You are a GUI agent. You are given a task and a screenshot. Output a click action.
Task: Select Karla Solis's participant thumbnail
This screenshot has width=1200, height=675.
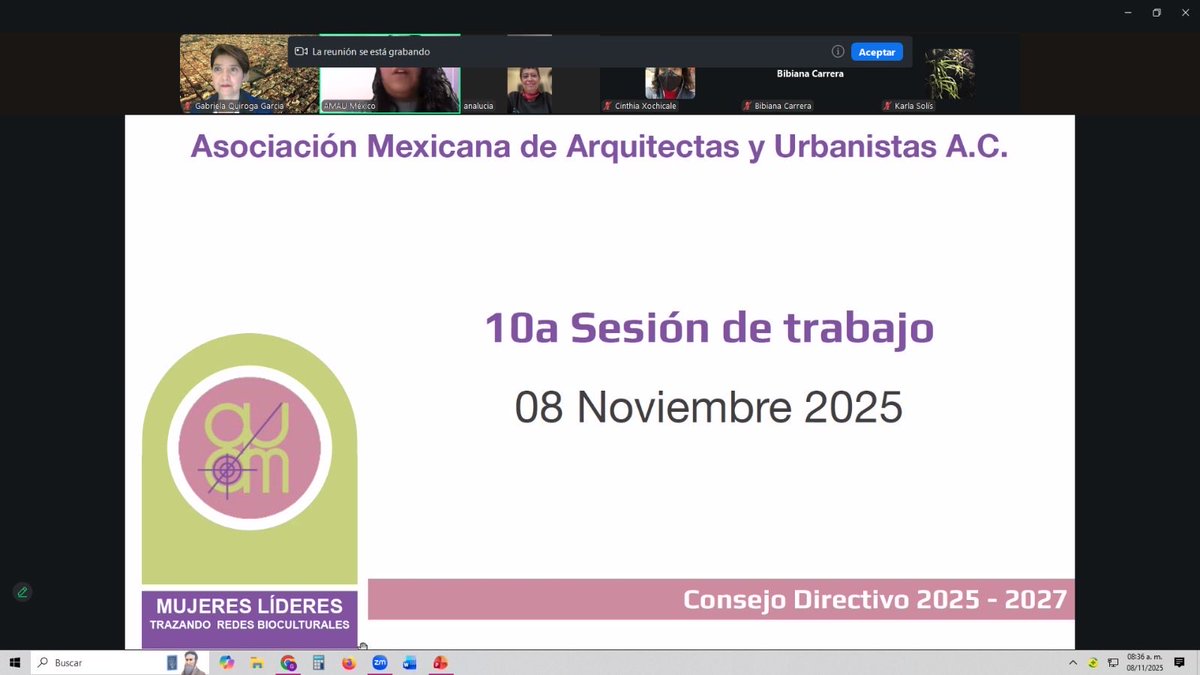click(949, 74)
